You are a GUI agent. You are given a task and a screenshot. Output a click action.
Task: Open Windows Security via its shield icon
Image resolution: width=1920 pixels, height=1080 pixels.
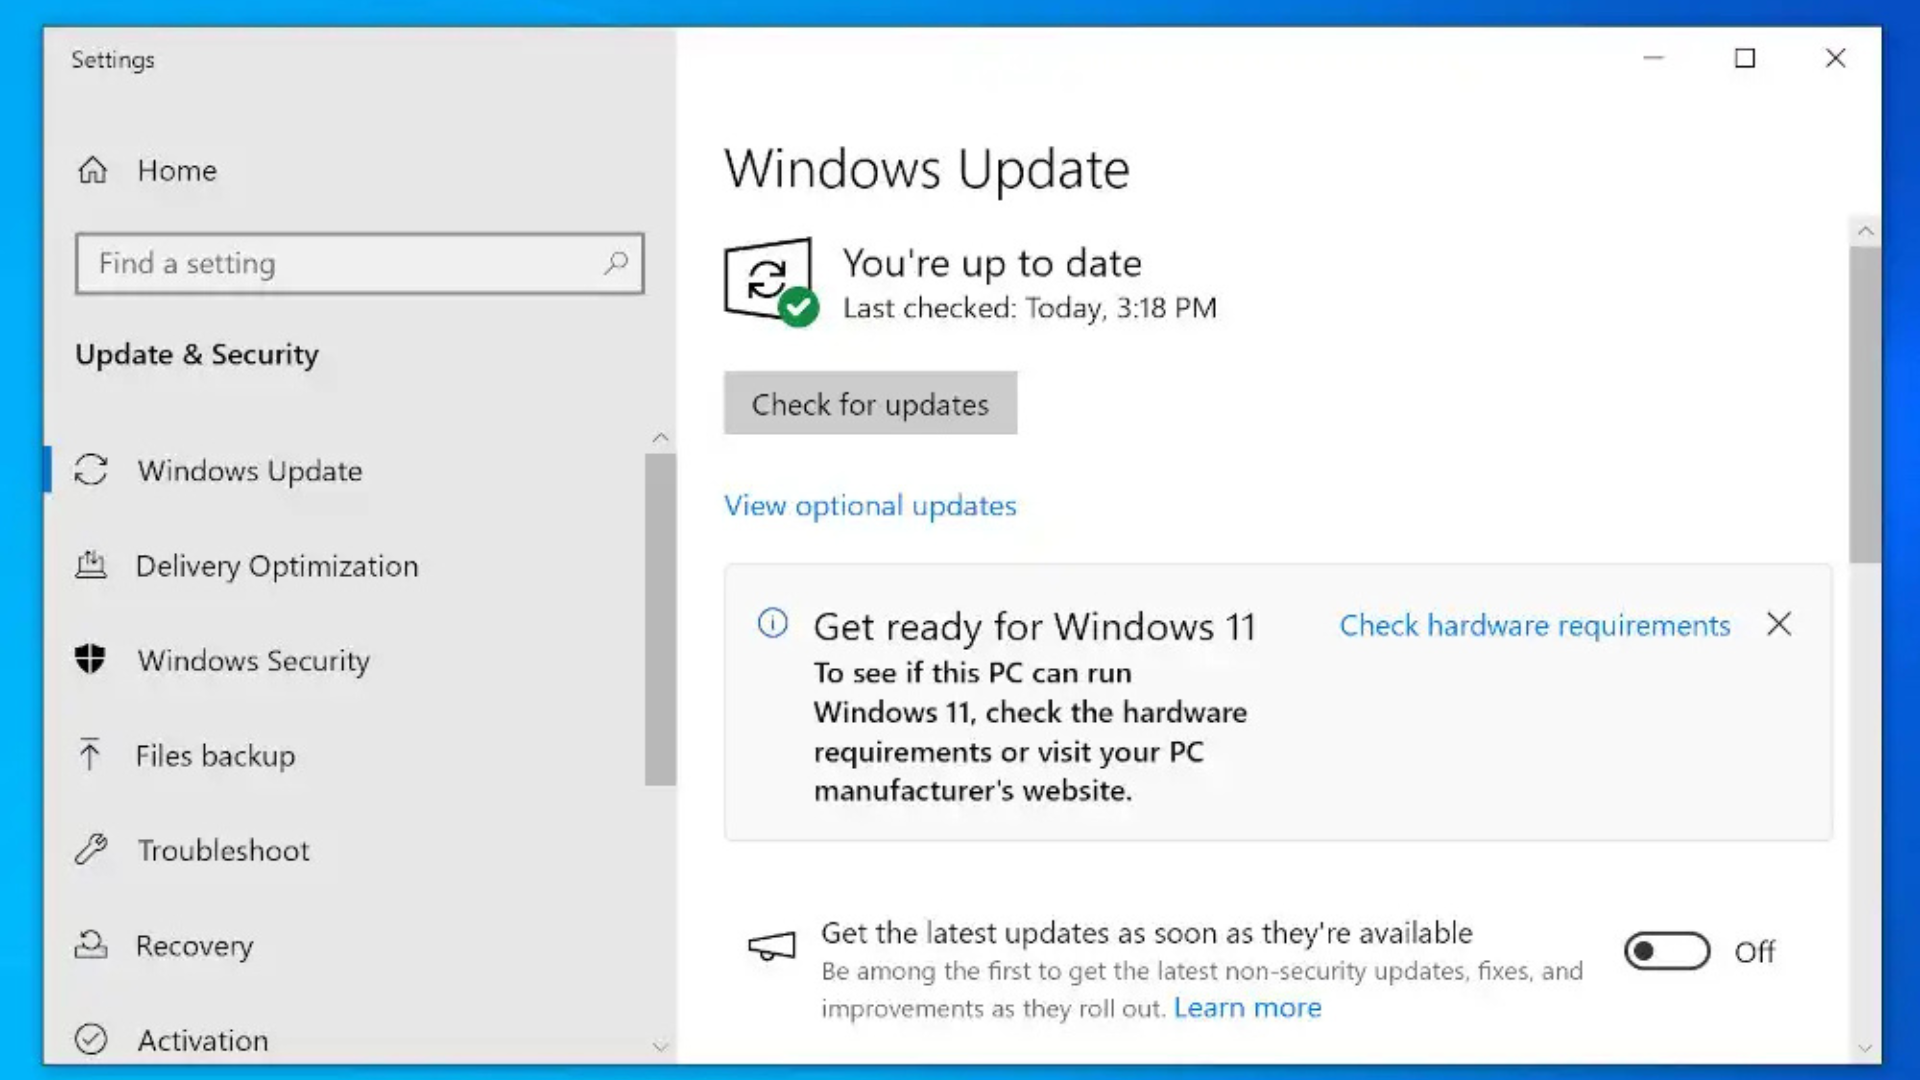91,660
